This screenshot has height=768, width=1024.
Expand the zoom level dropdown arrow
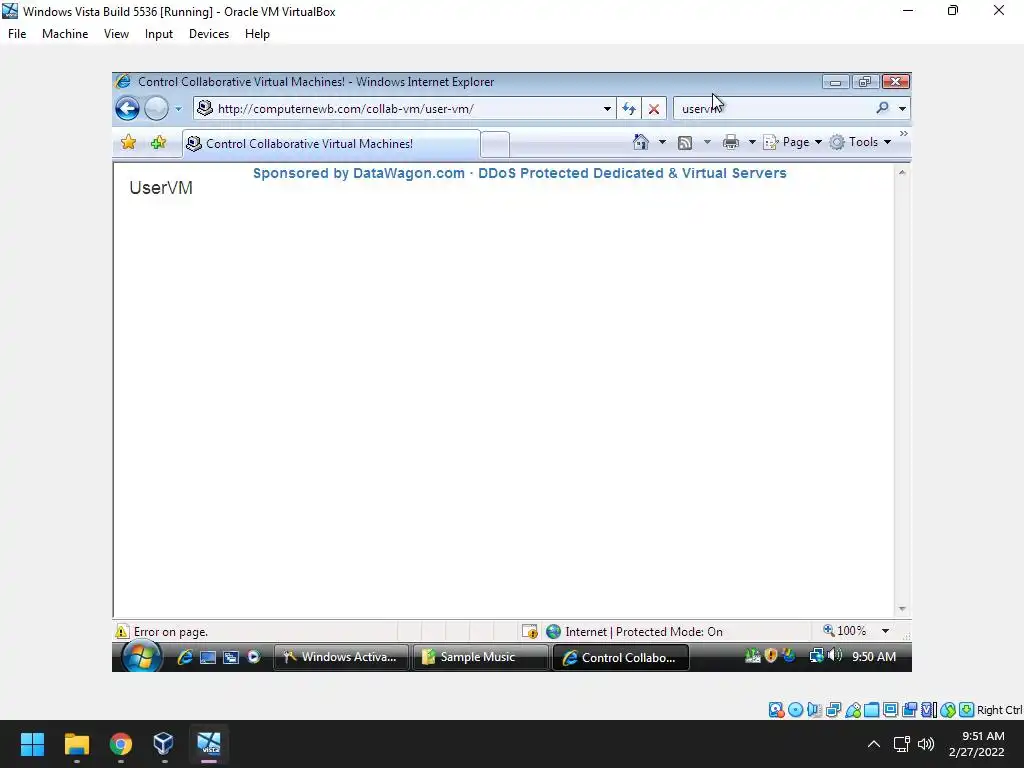(885, 631)
